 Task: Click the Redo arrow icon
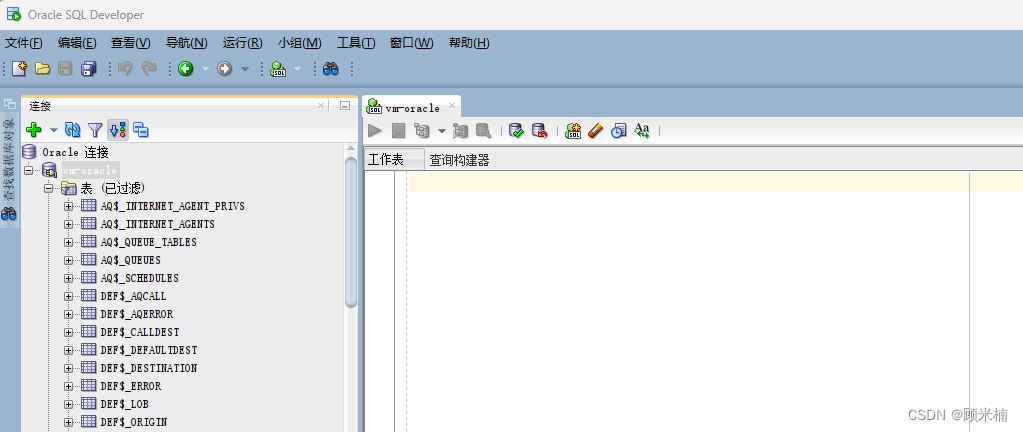coord(149,68)
